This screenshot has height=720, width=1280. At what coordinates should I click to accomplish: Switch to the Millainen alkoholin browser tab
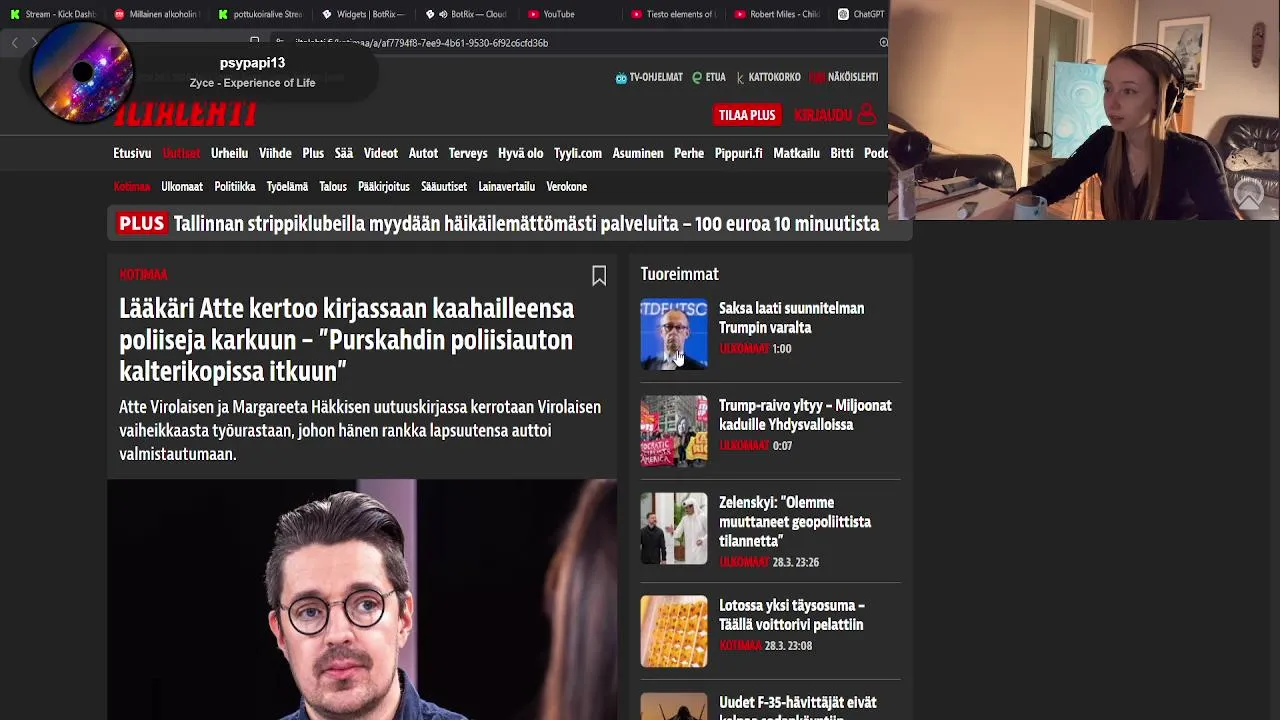click(x=156, y=14)
